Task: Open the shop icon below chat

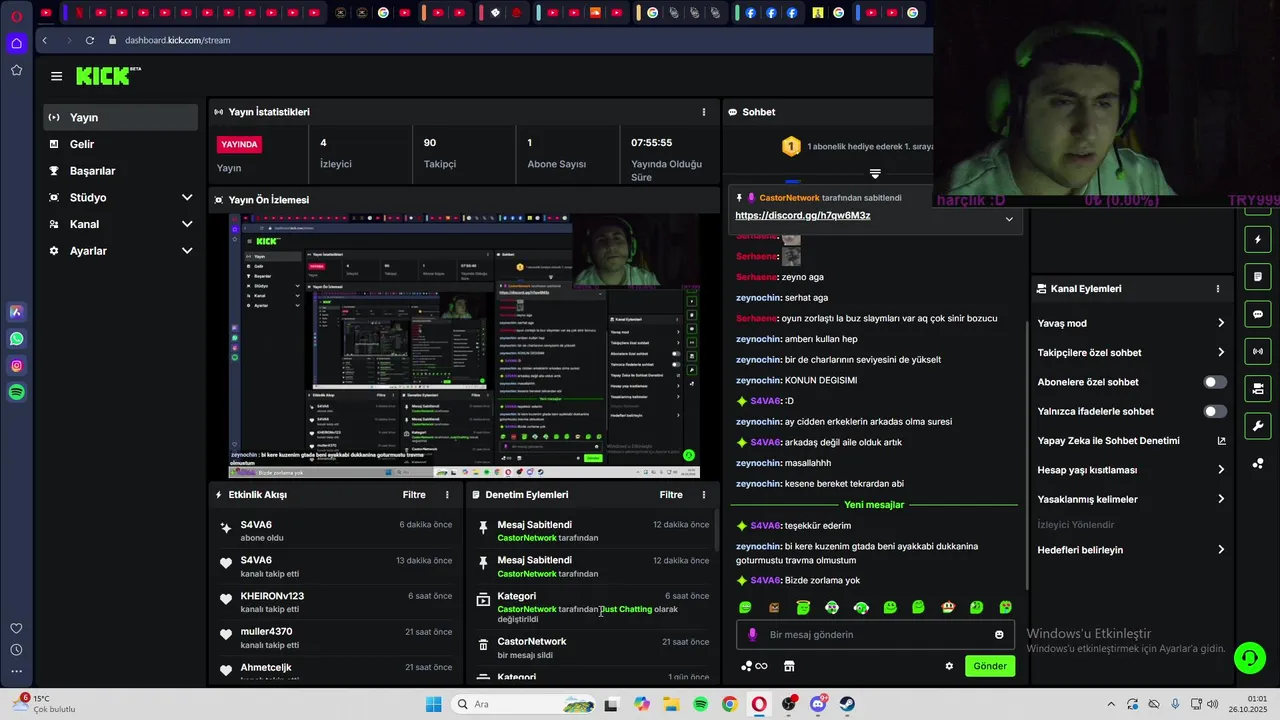Action: (788, 666)
